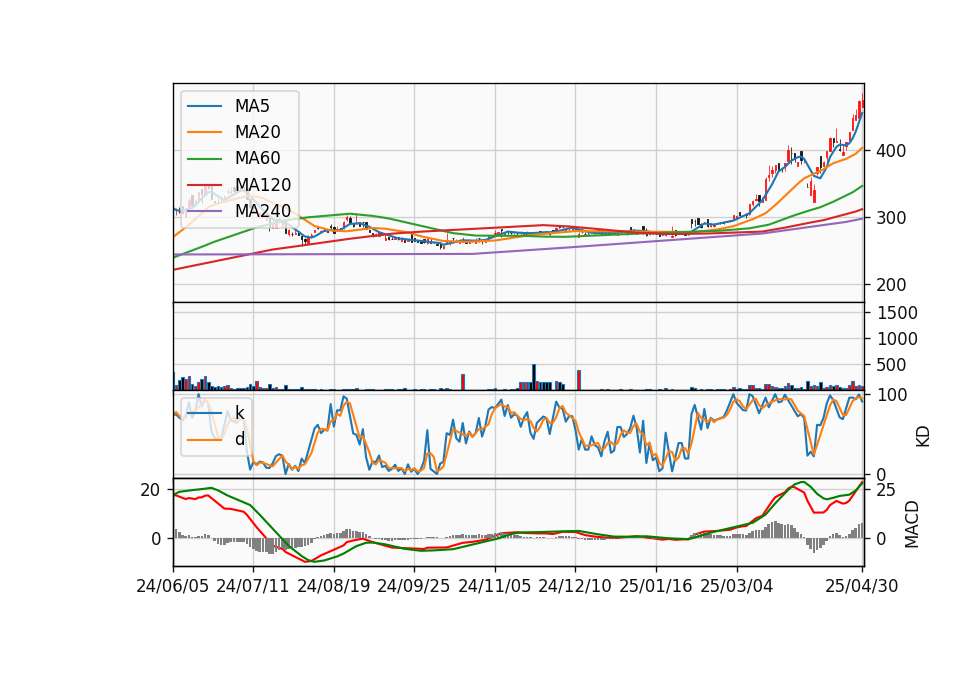Click the KD axis title
960x690 pixels.
(x=923, y=437)
